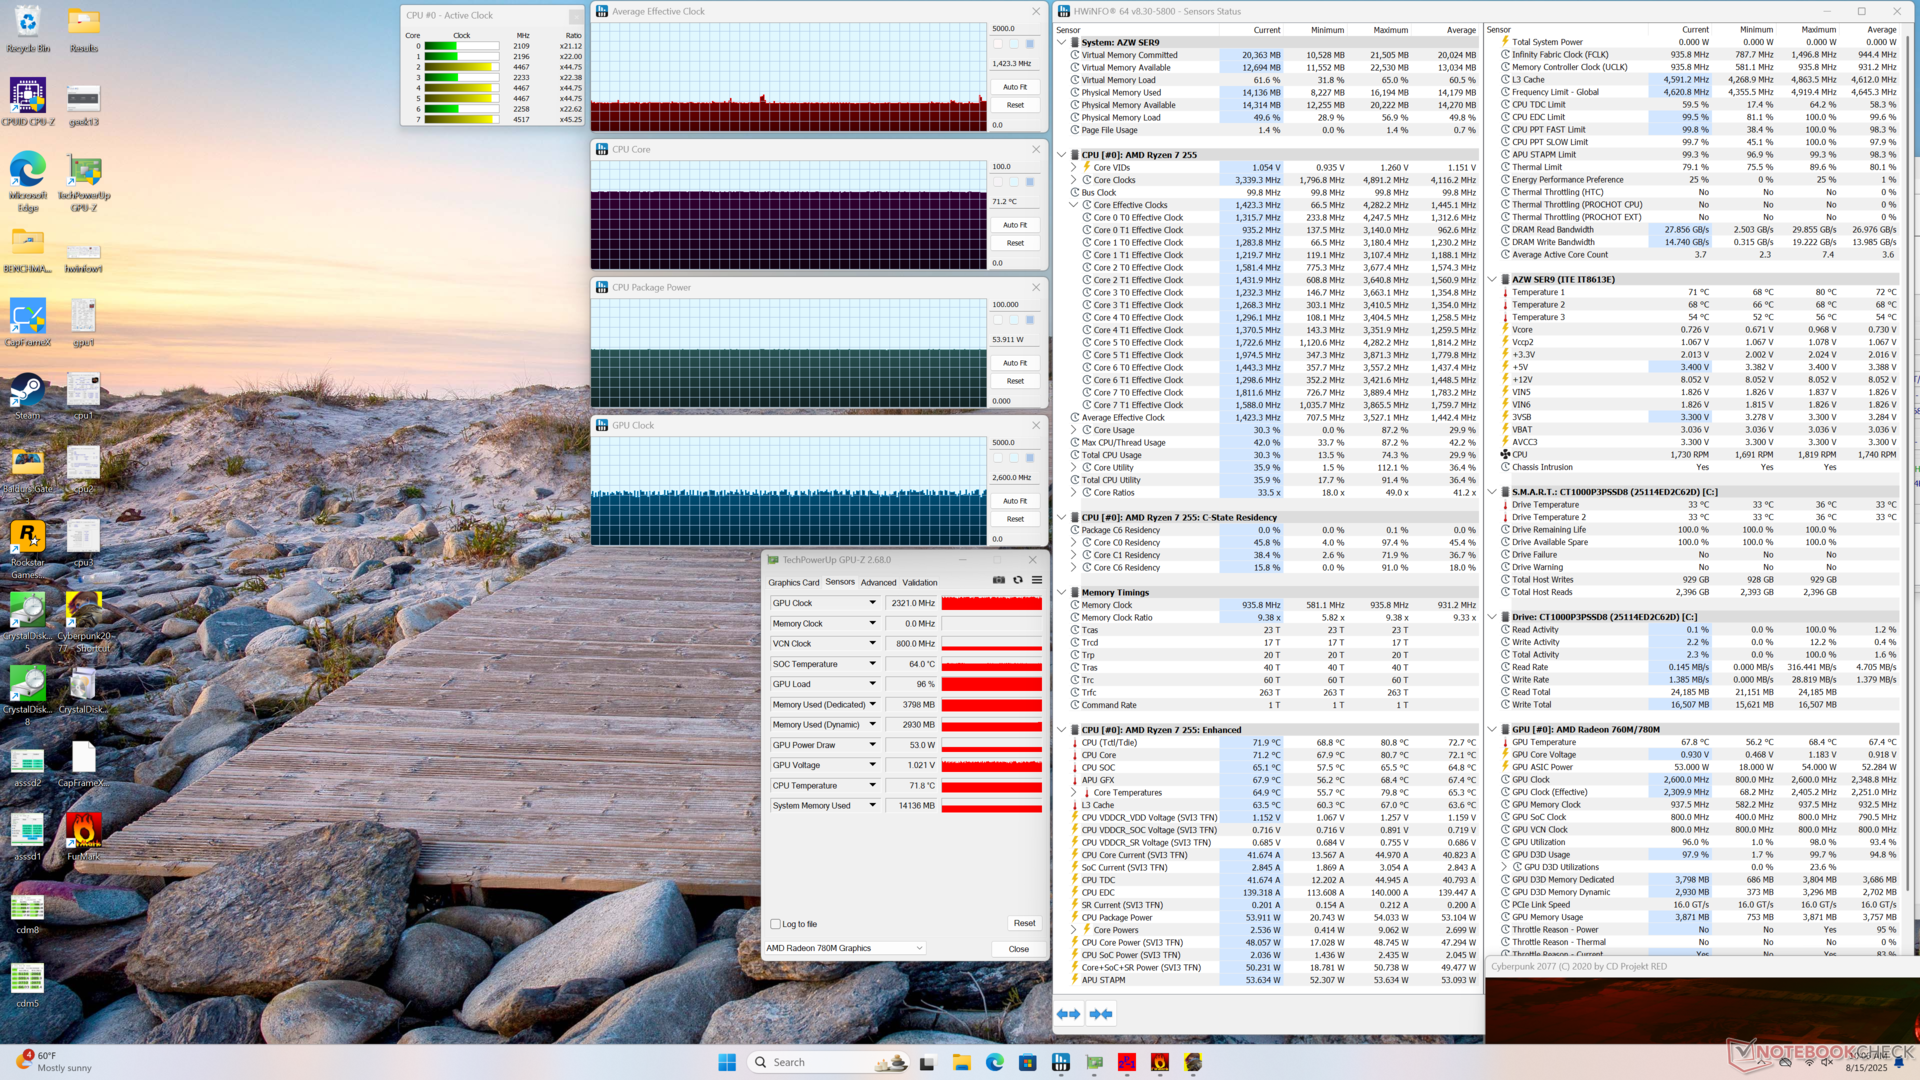Toggle blue square in CPU Core graph

click(1030, 182)
